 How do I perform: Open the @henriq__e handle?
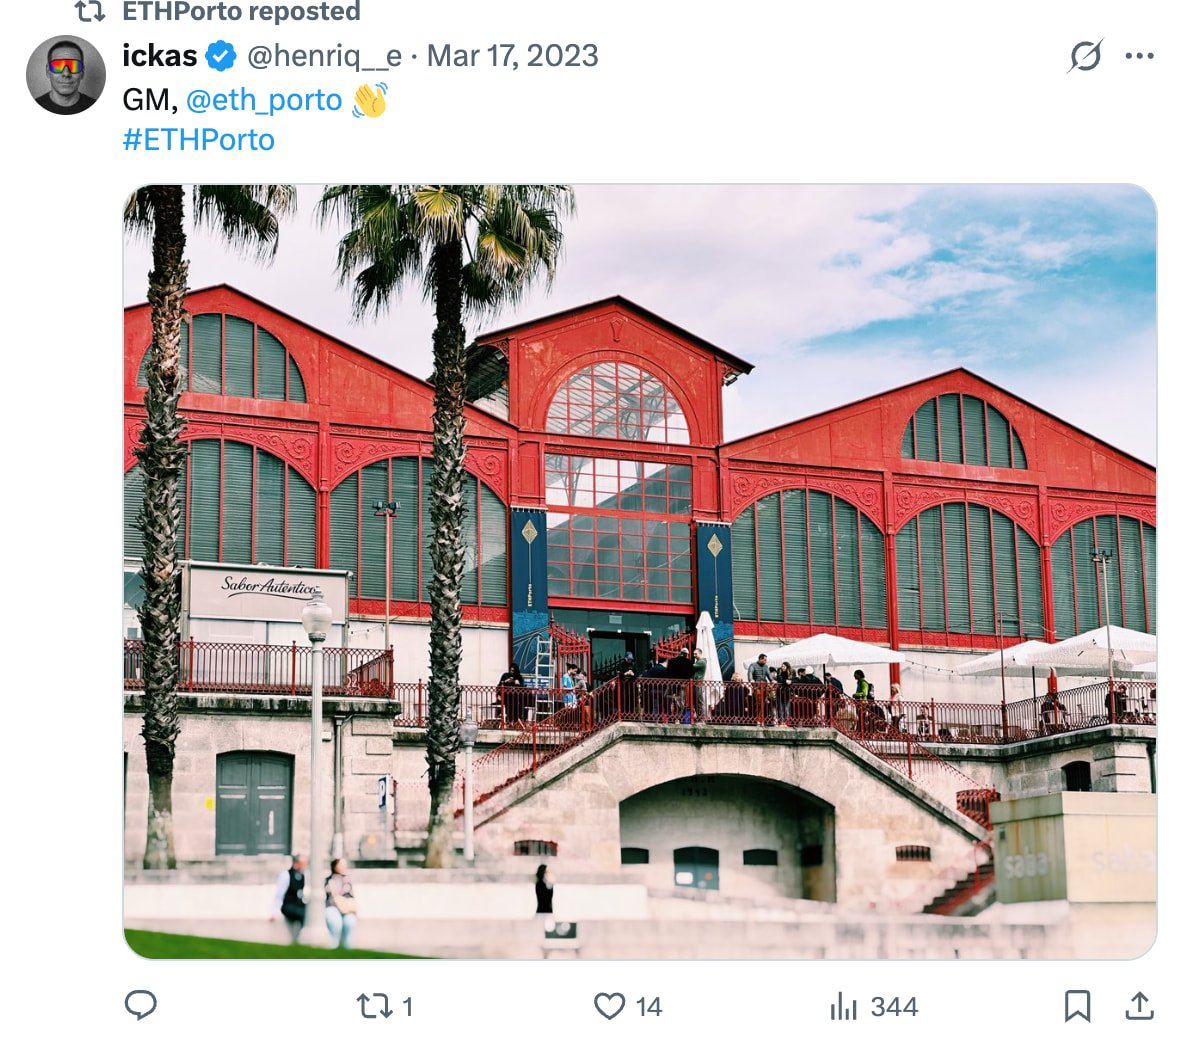pos(325,56)
